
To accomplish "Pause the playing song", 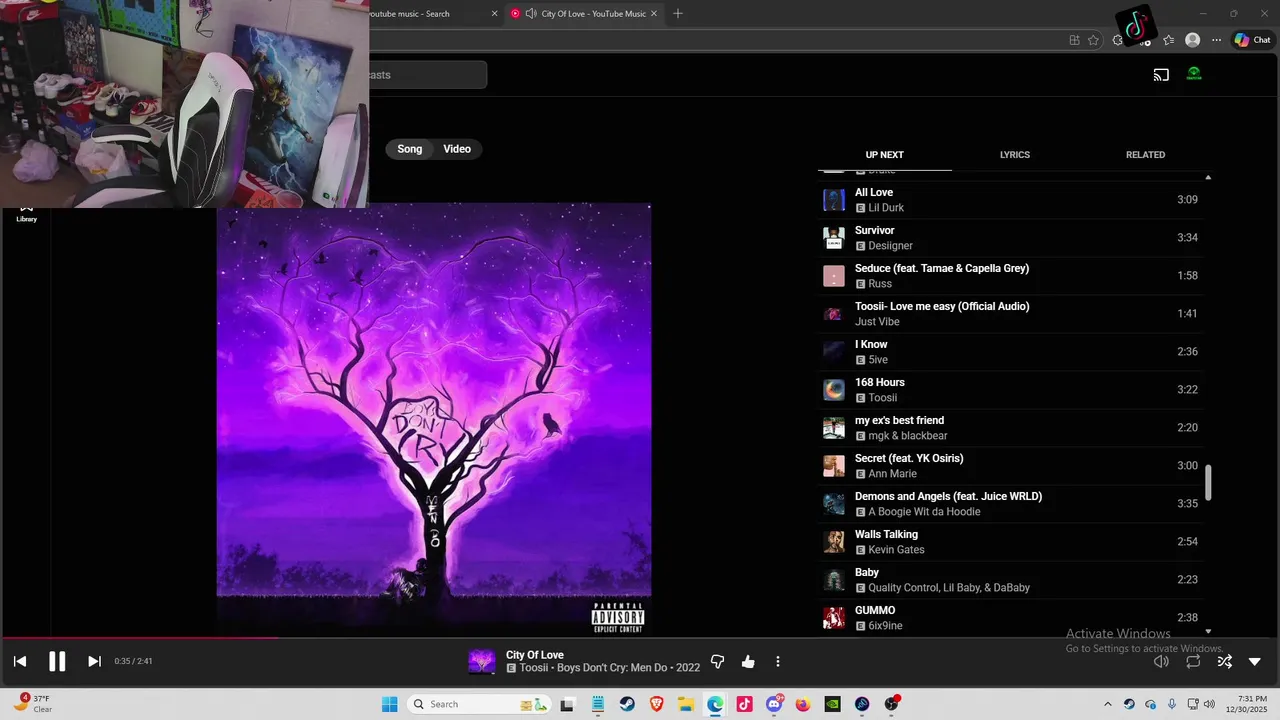I will (x=57, y=661).
